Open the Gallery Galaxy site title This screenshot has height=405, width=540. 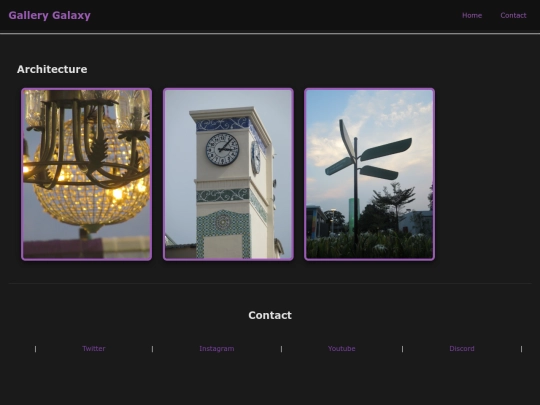[50, 15]
